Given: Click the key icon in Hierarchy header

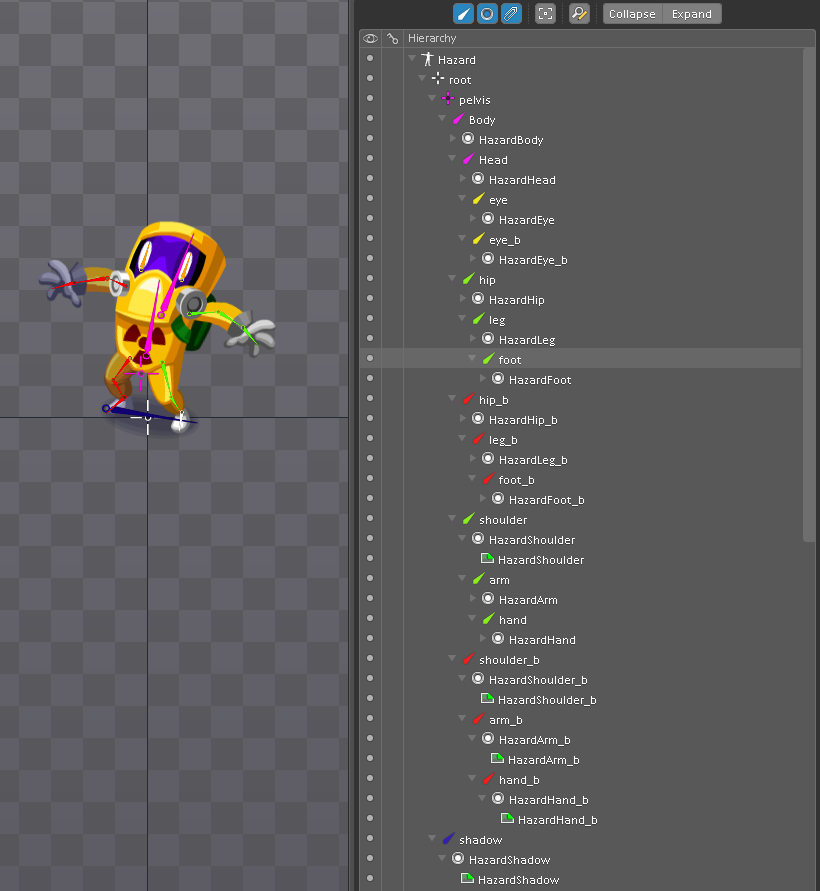Looking at the screenshot, I should coord(392,38).
